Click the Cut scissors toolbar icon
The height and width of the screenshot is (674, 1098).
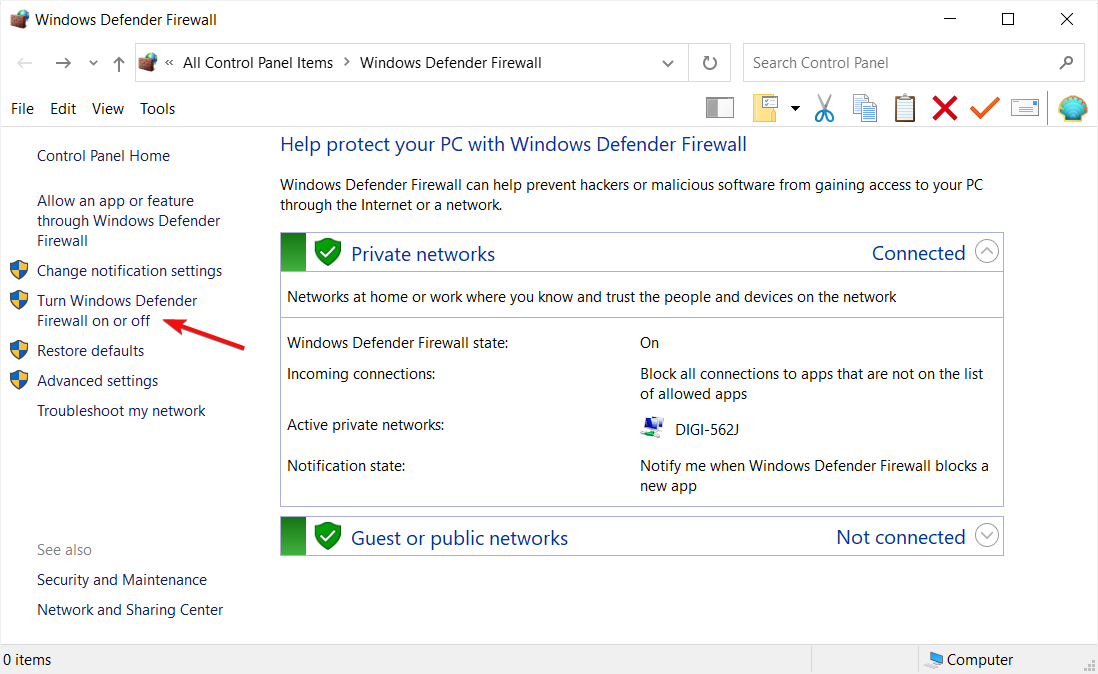[824, 108]
